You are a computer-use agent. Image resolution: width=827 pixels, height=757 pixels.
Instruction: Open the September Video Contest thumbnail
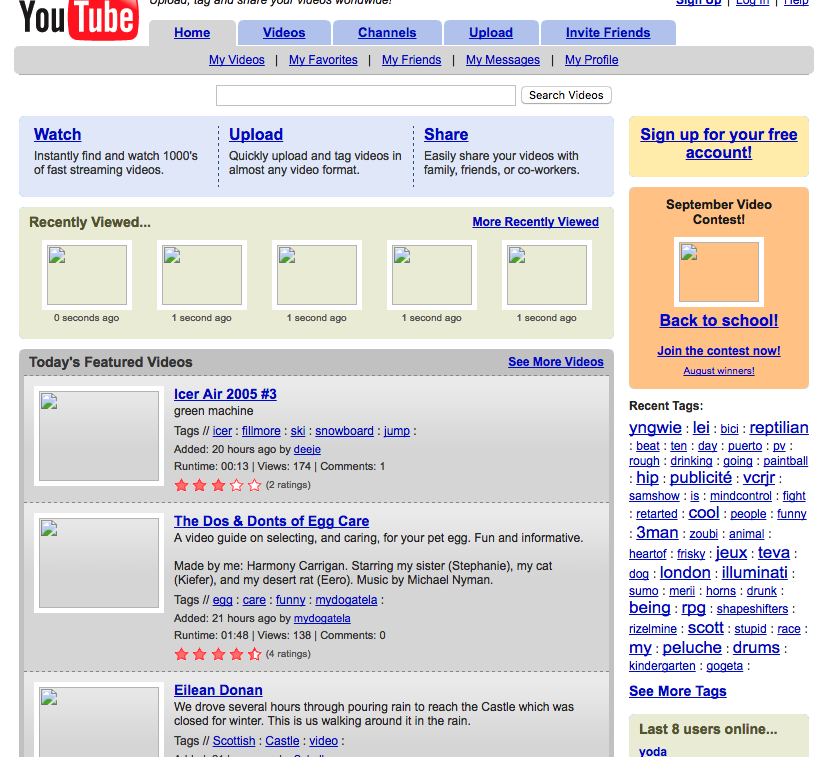point(718,272)
